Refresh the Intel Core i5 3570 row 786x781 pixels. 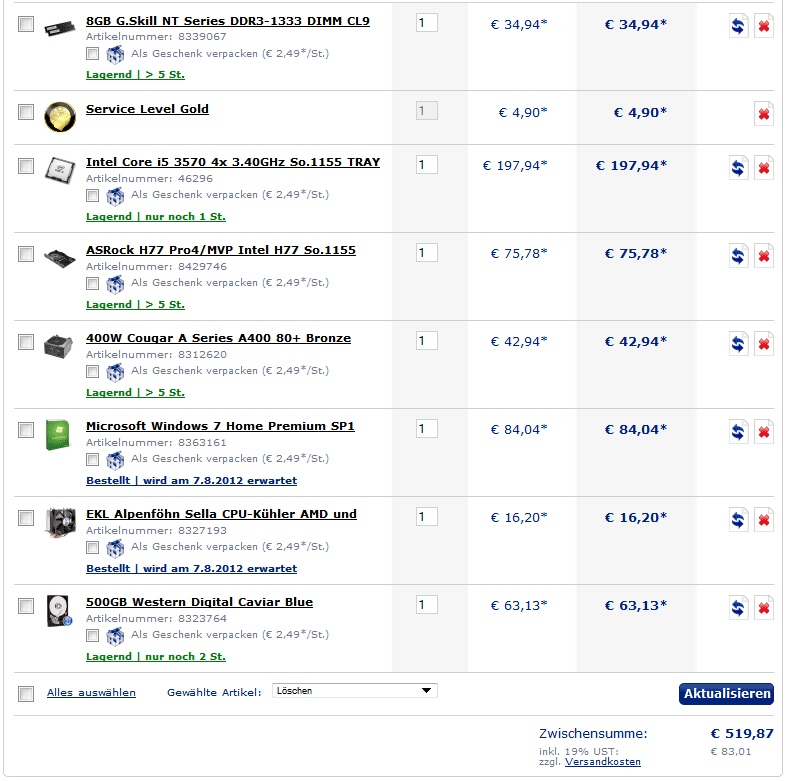pos(738,168)
